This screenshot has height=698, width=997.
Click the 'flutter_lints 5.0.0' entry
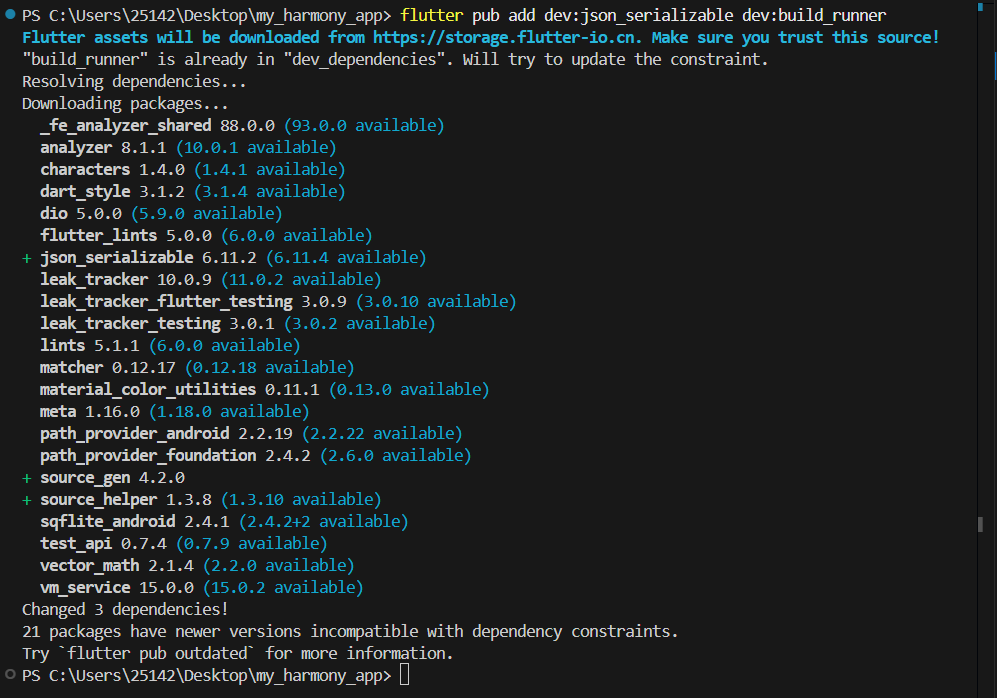(x=126, y=235)
